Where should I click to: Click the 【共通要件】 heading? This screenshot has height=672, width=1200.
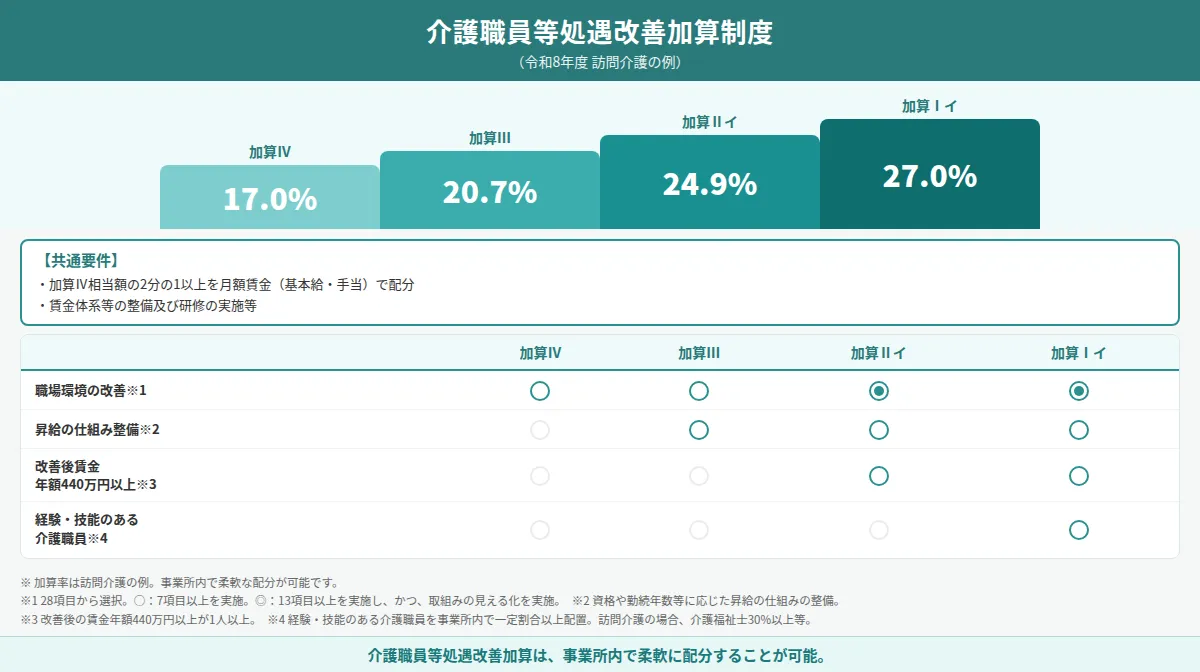point(80,262)
